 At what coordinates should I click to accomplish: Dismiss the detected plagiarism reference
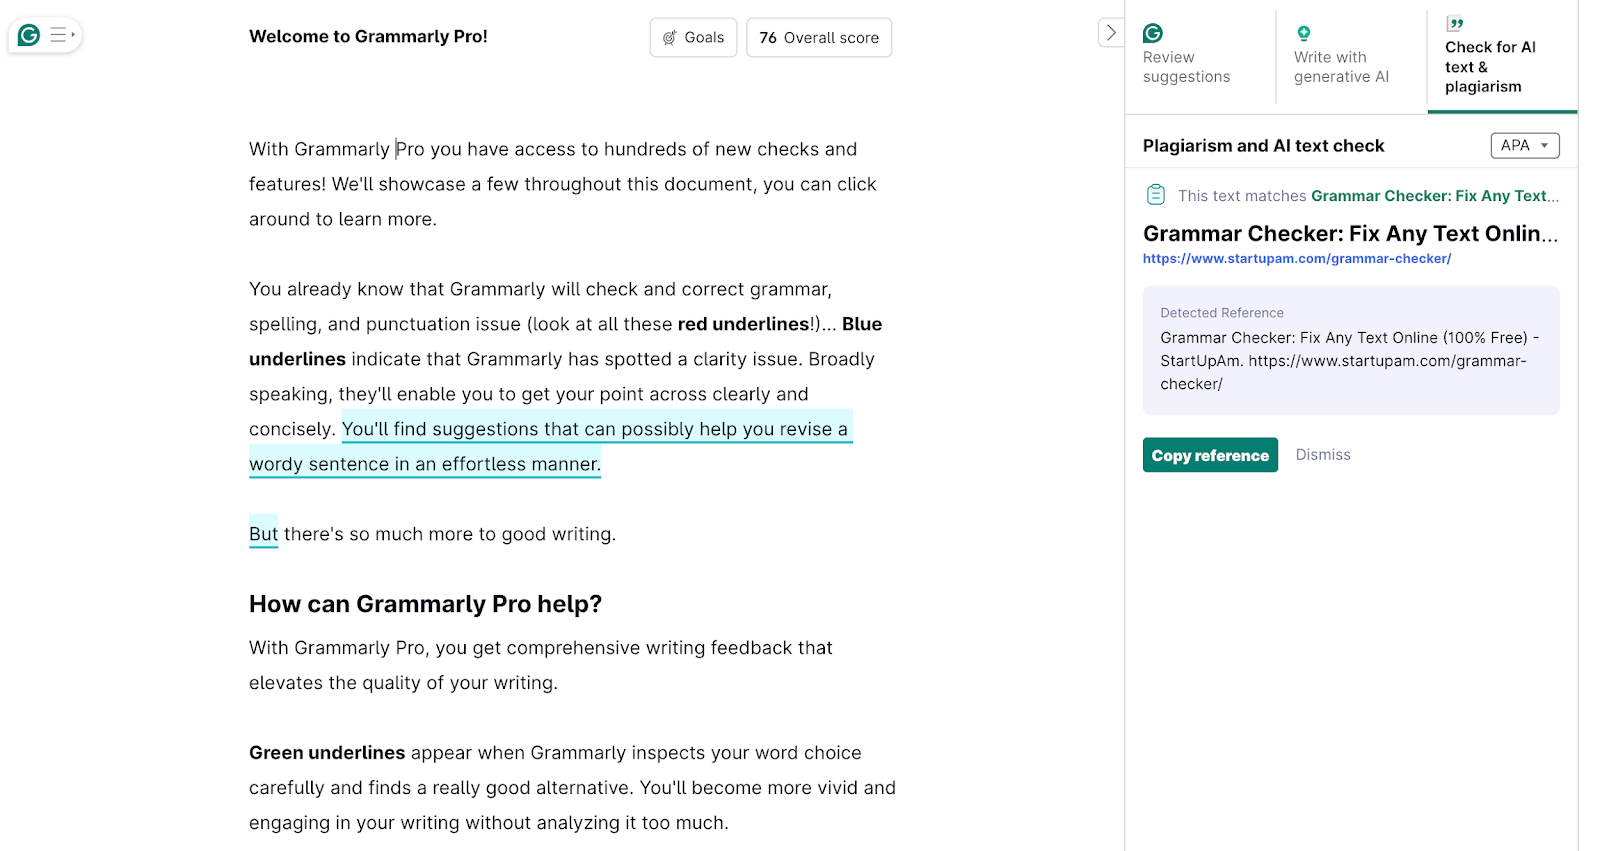tap(1322, 454)
